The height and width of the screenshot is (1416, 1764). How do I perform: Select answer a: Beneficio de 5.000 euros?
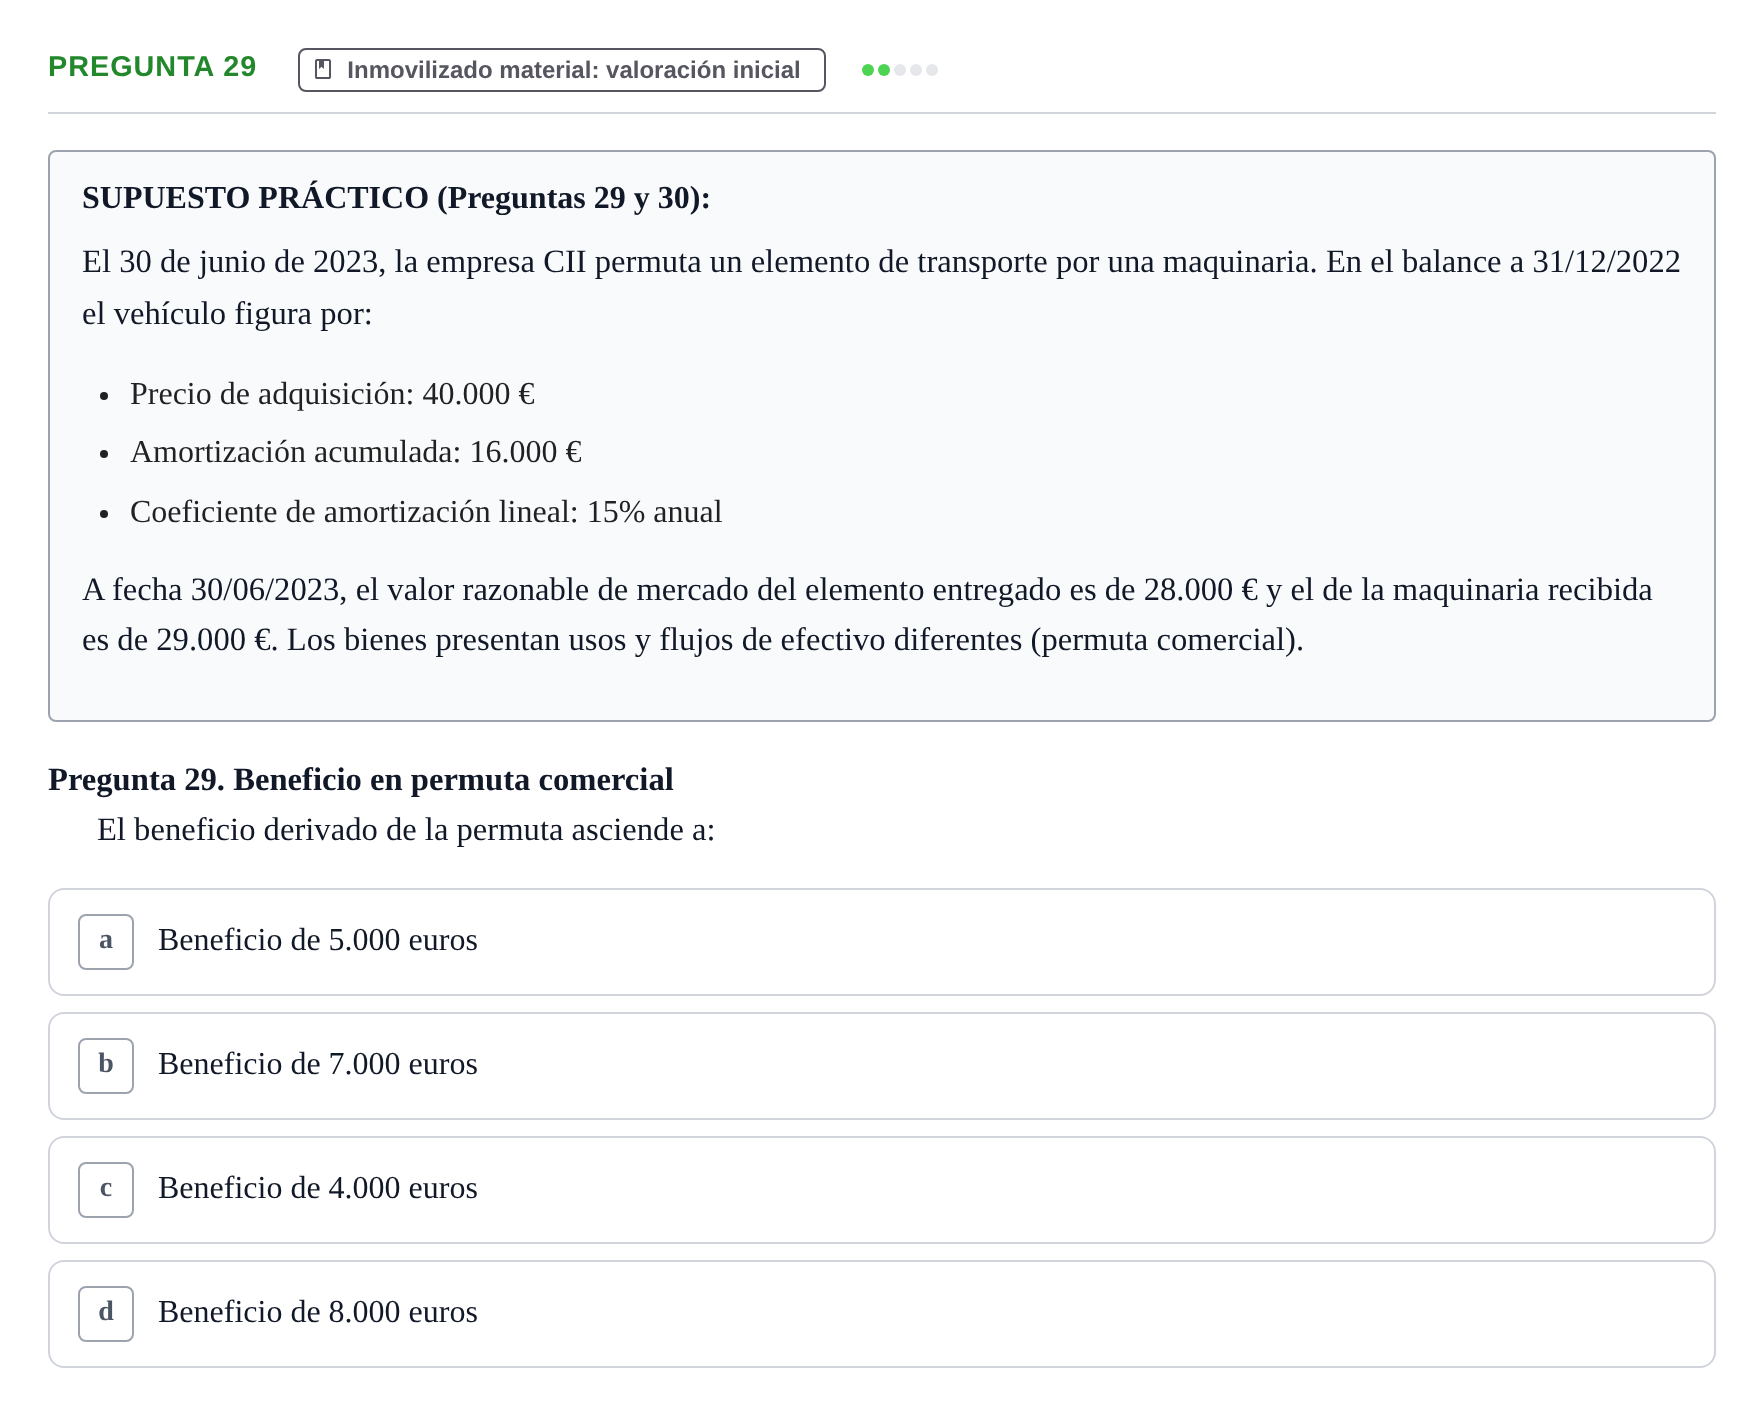click(x=882, y=942)
